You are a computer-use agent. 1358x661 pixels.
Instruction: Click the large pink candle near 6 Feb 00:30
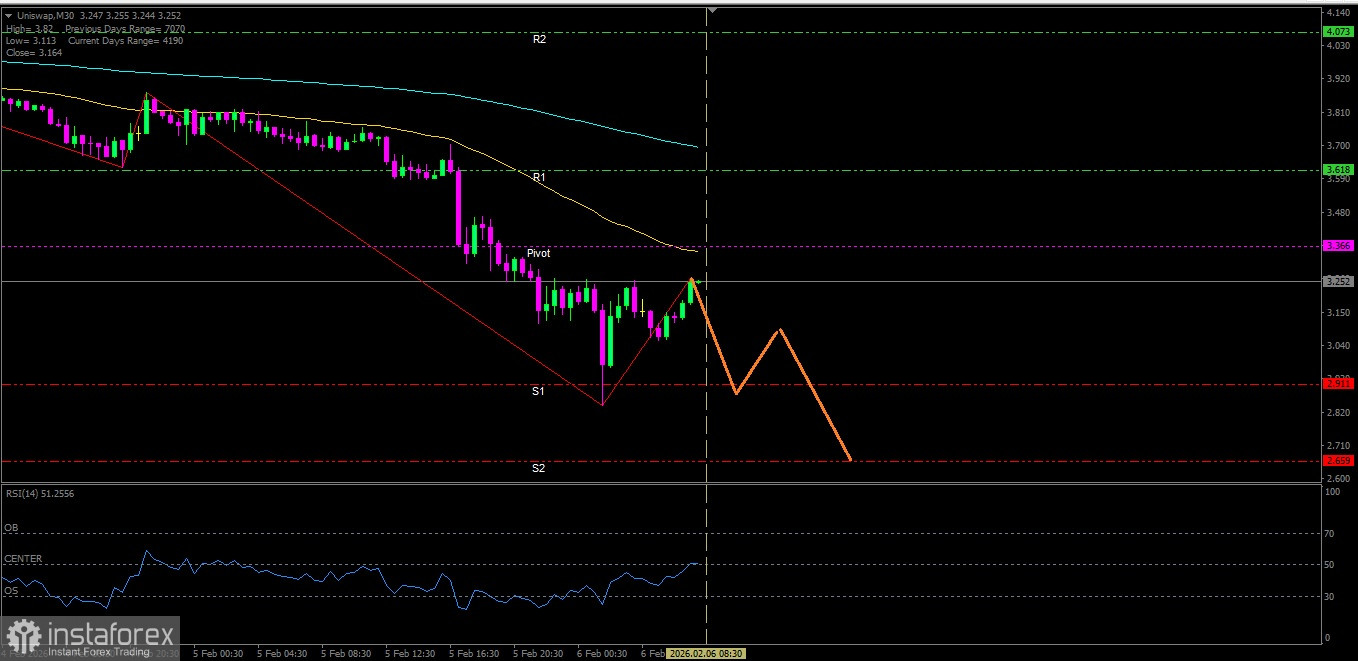tap(603, 340)
